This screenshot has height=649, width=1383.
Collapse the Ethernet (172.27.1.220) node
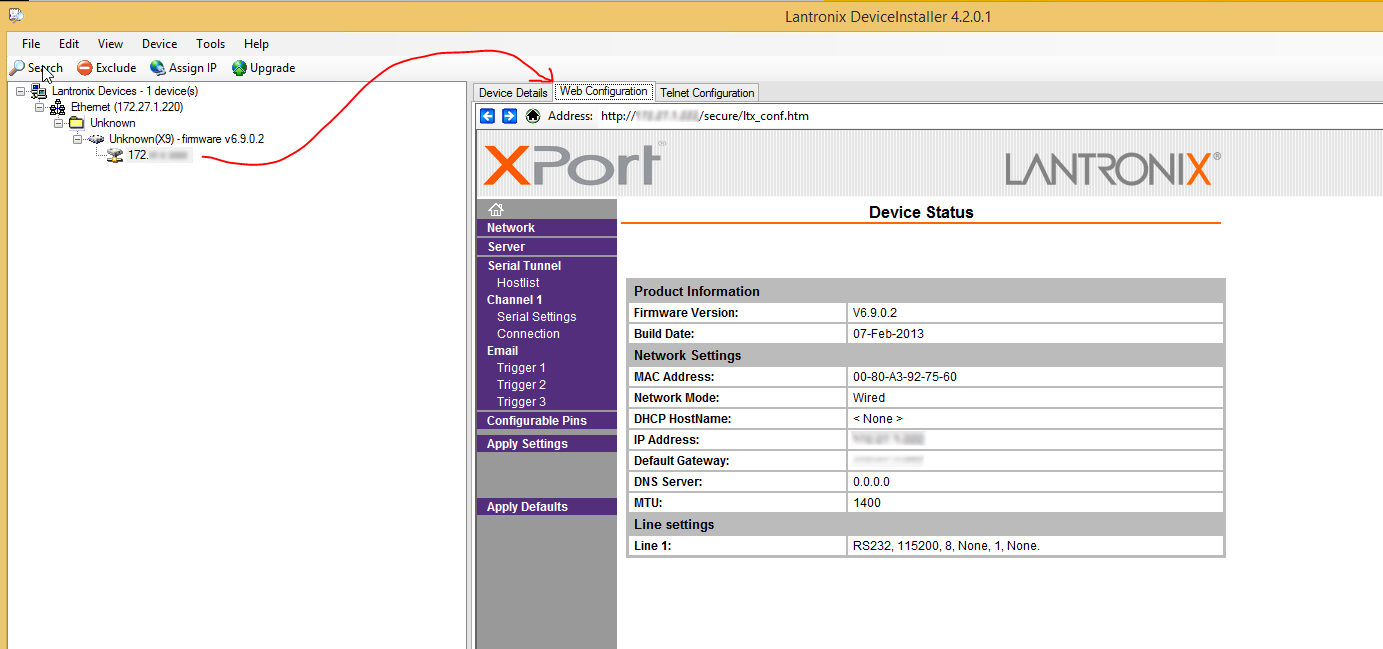click(40, 107)
